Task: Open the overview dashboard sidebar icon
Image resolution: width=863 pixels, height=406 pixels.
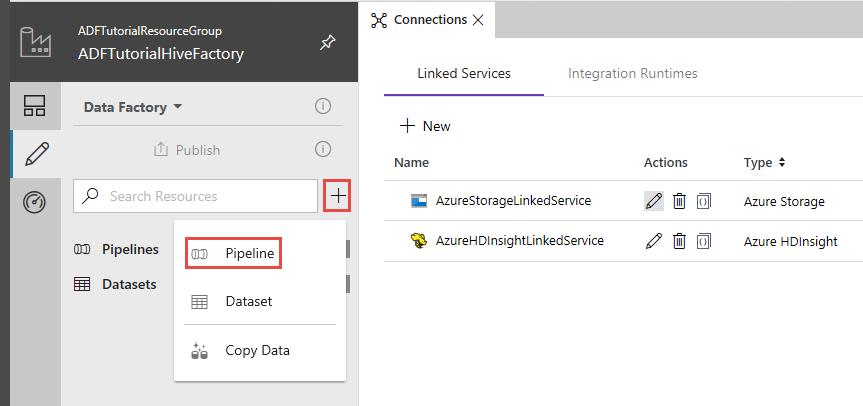Action: 35,106
